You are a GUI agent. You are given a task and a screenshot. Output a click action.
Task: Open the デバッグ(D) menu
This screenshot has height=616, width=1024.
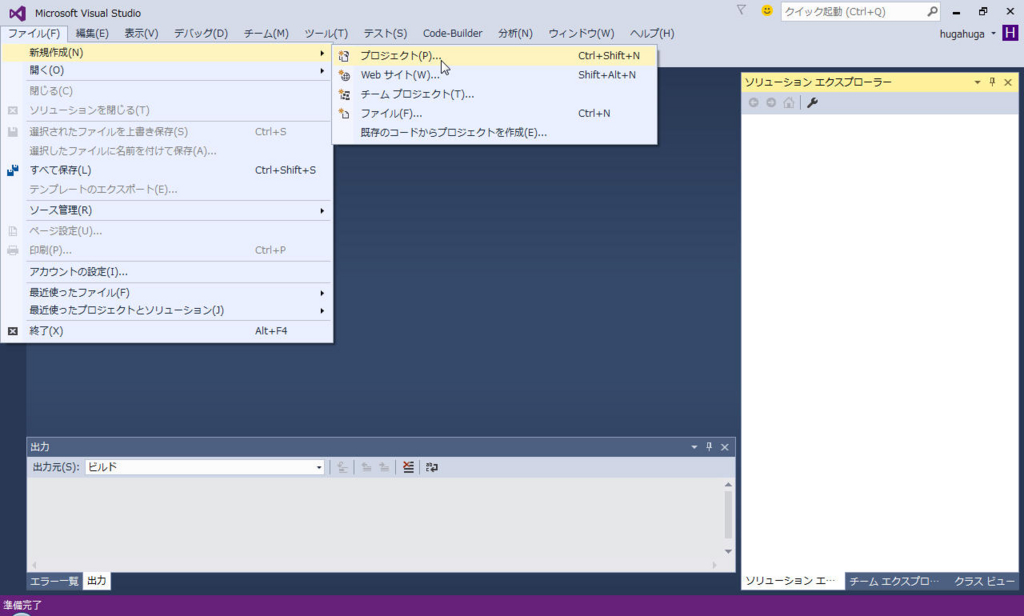tap(200, 33)
